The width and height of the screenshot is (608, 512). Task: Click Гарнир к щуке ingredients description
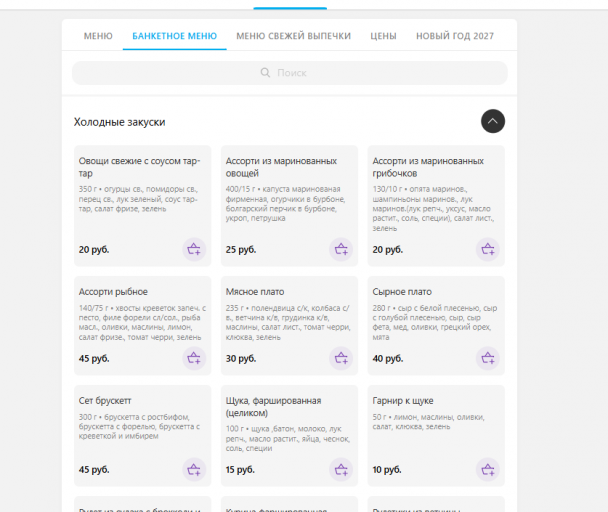pos(428,422)
